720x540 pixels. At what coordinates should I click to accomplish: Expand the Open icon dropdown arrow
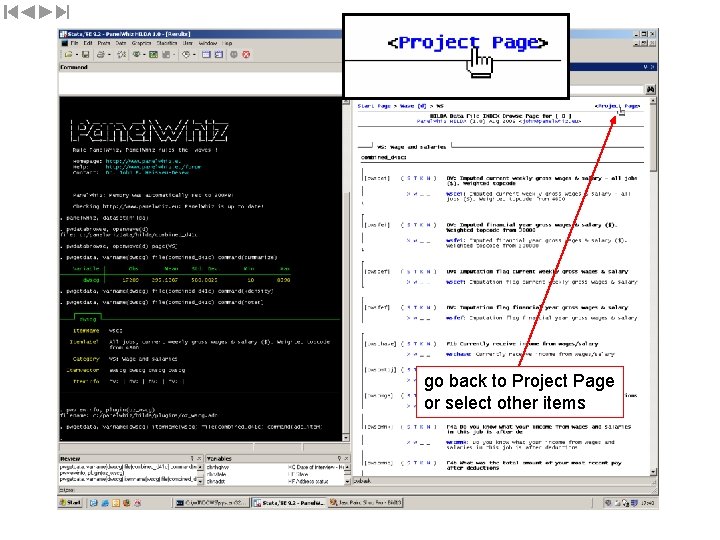coord(76,55)
